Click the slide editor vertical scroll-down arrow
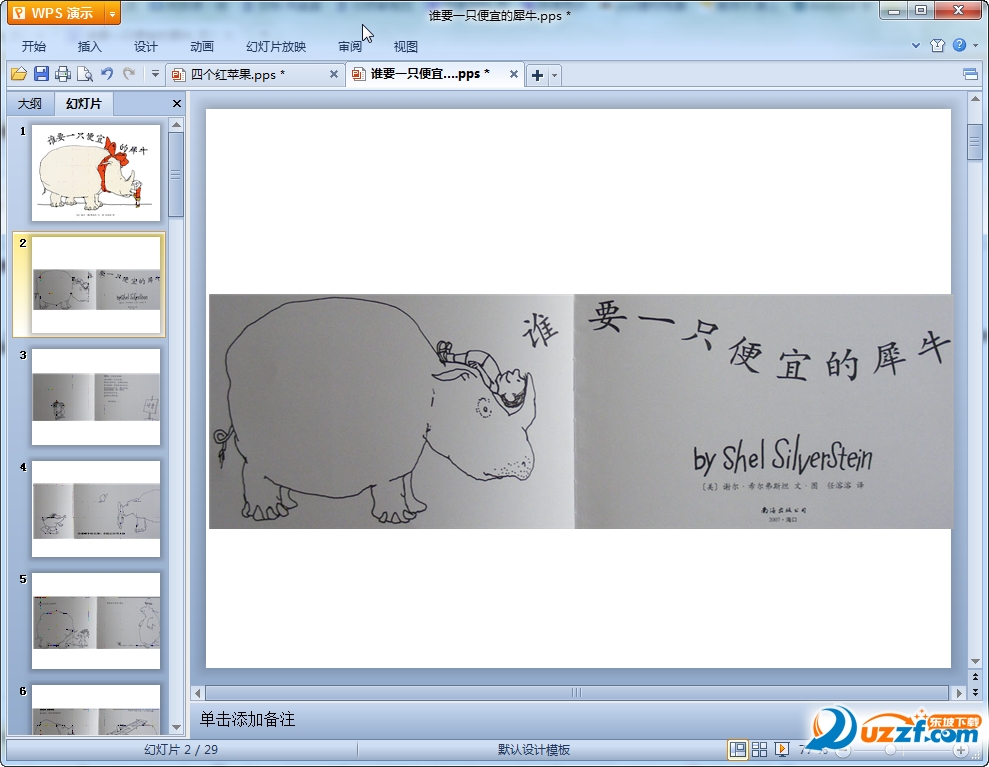This screenshot has width=989, height=767. (975, 661)
